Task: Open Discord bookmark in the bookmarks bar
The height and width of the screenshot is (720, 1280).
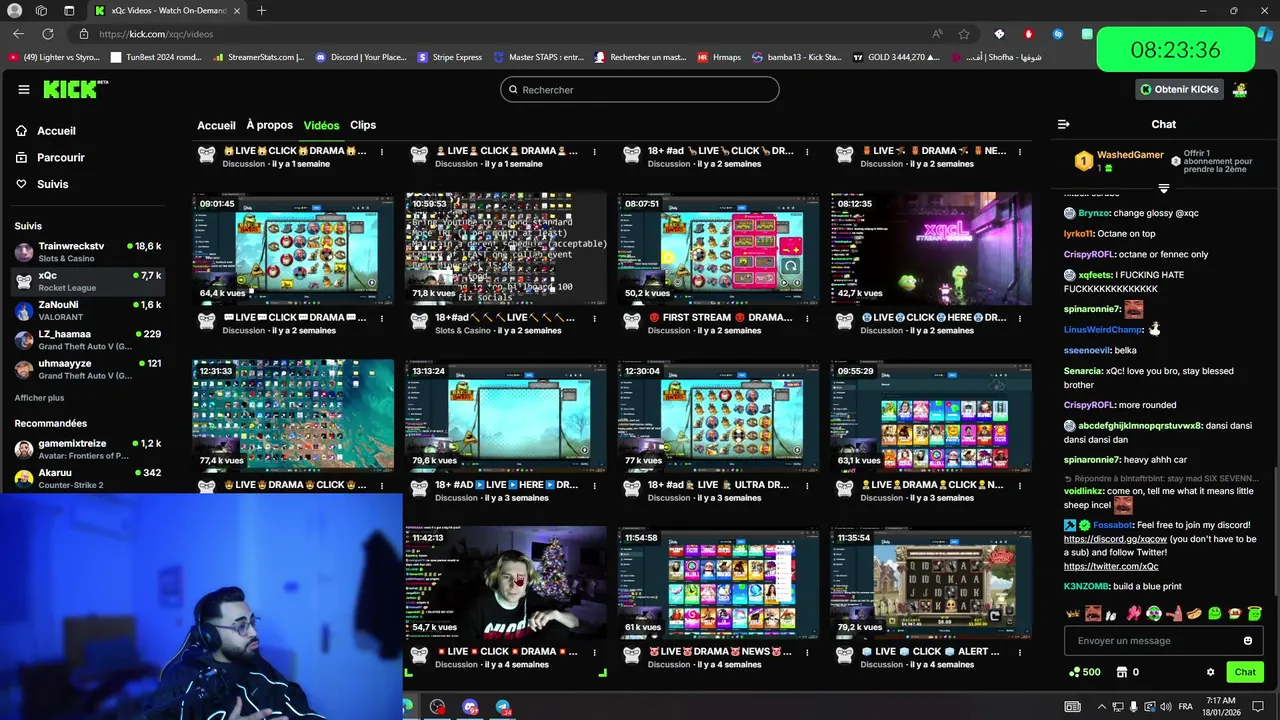Action: coord(361,57)
